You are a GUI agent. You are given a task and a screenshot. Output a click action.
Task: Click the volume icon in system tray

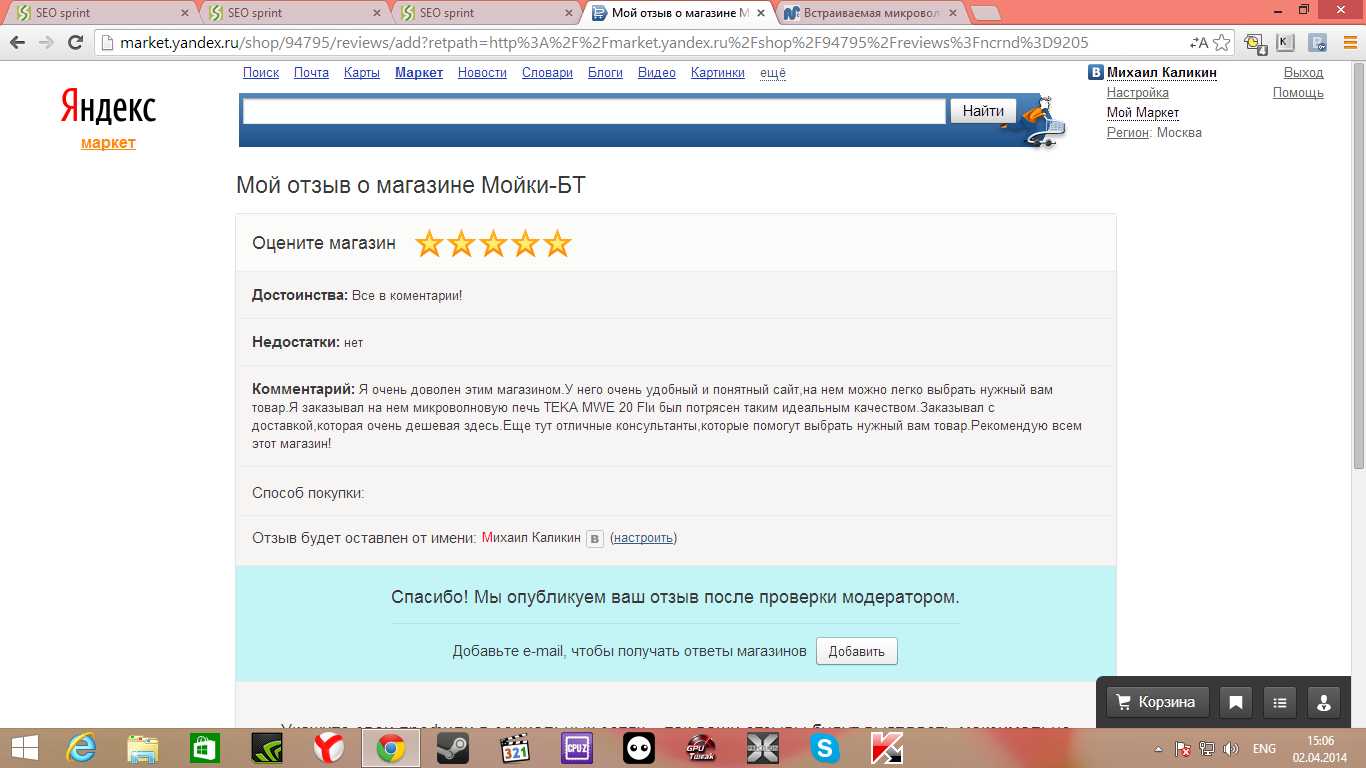click(1231, 749)
